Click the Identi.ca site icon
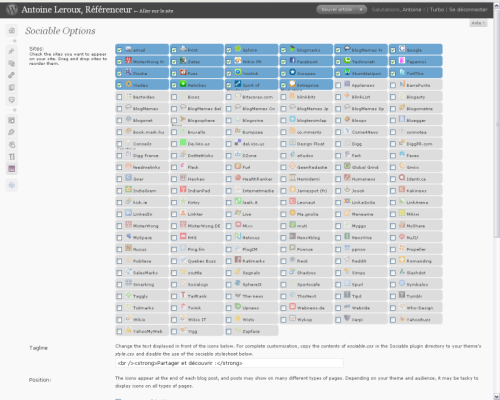500x400 pixels. pyautogui.click(x=402, y=178)
